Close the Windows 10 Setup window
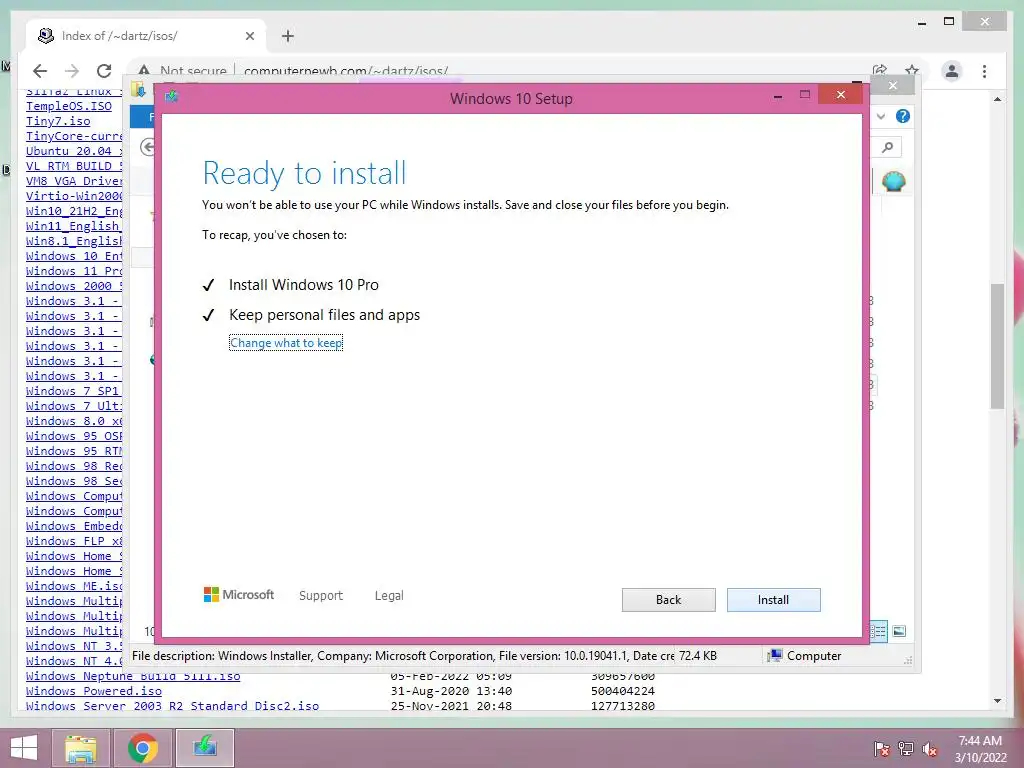 pyautogui.click(x=840, y=95)
